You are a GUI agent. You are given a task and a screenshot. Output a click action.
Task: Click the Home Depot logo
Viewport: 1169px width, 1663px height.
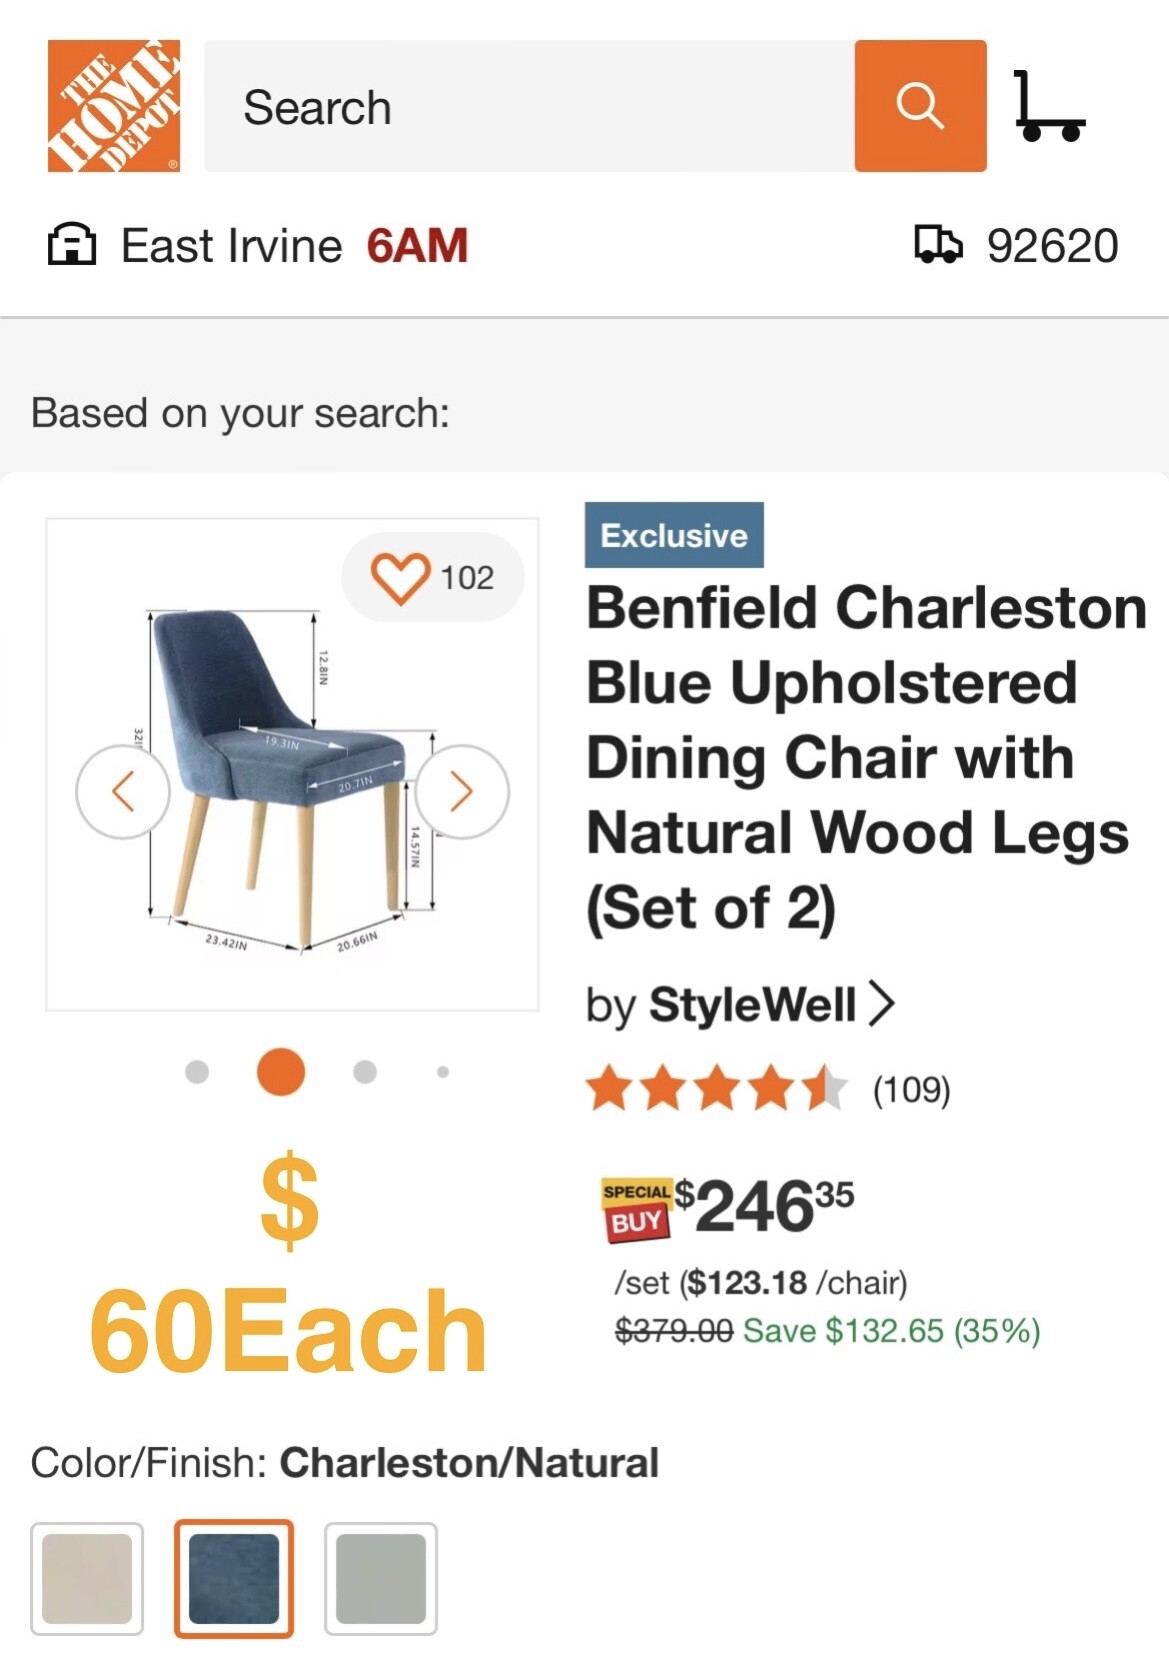113,106
